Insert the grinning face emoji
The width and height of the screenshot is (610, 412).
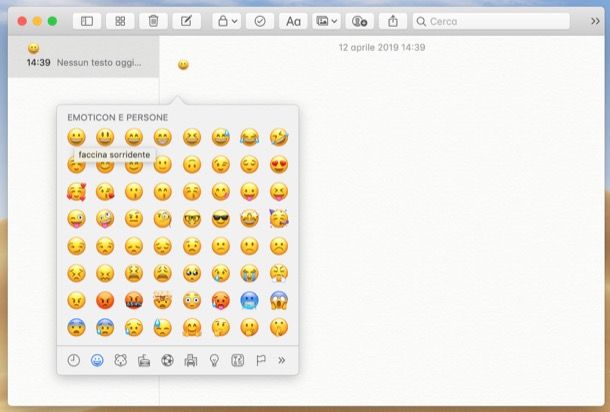tap(76, 137)
